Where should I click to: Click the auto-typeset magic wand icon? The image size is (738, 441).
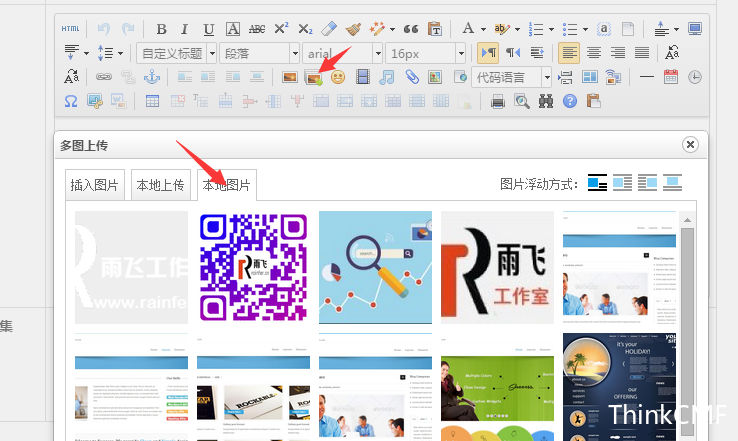point(377,29)
